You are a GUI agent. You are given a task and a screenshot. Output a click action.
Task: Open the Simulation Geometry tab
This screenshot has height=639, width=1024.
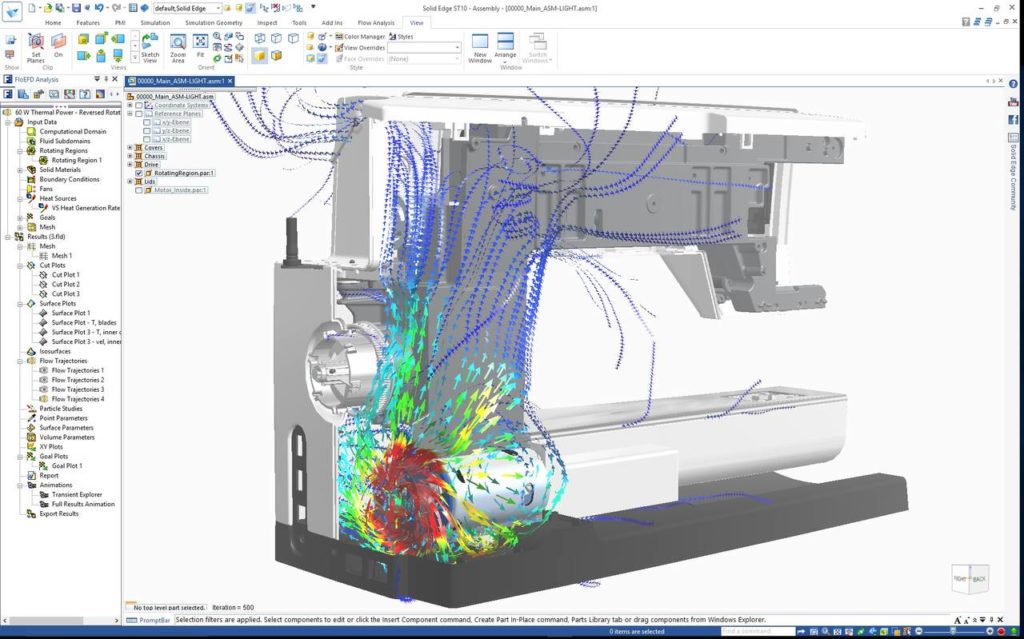point(213,22)
